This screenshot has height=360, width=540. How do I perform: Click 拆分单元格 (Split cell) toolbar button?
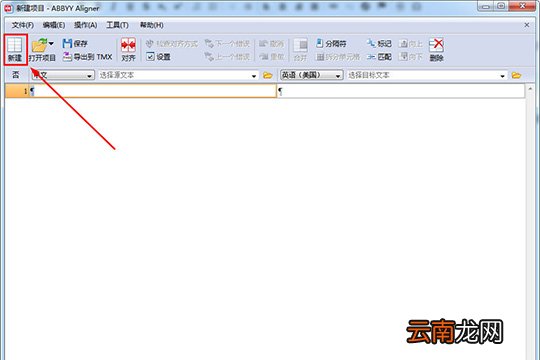point(338,57)
